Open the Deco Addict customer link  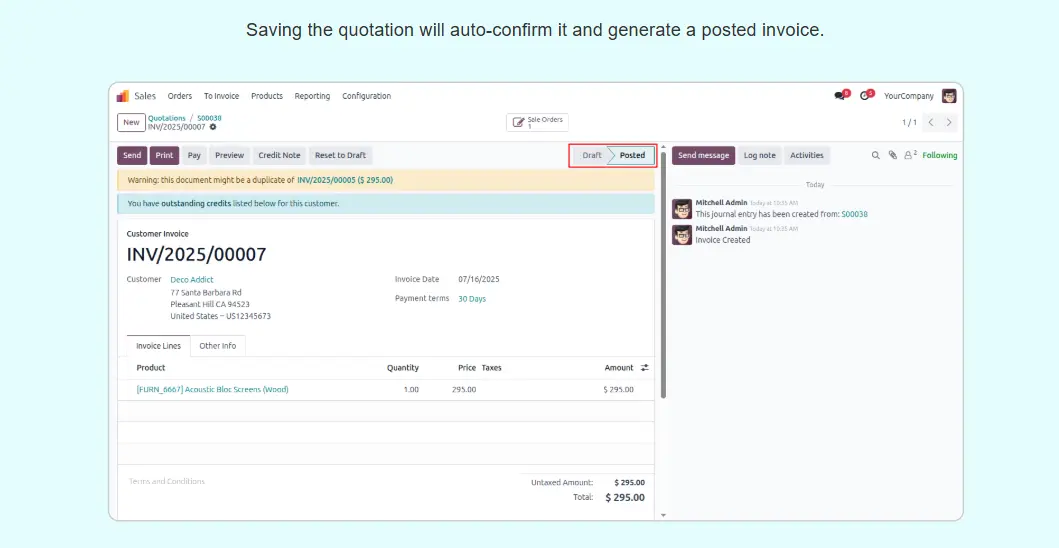[192, 280]
